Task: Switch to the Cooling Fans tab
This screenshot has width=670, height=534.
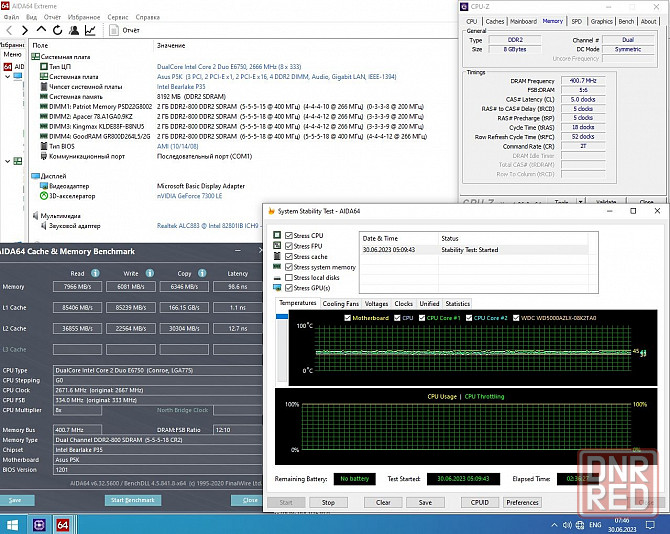Action: pyautogui.click(x=341, y=304)
